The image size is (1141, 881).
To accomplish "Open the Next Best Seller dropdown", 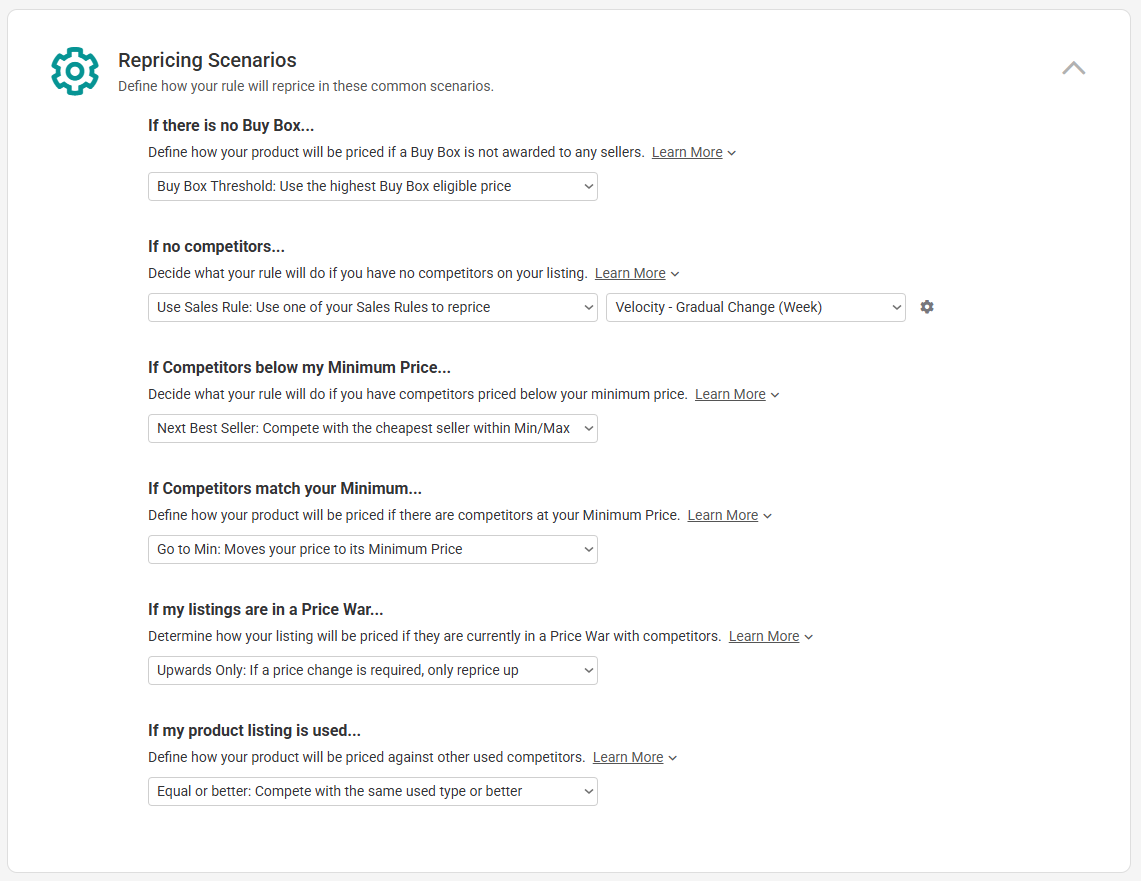I will 373,428.
